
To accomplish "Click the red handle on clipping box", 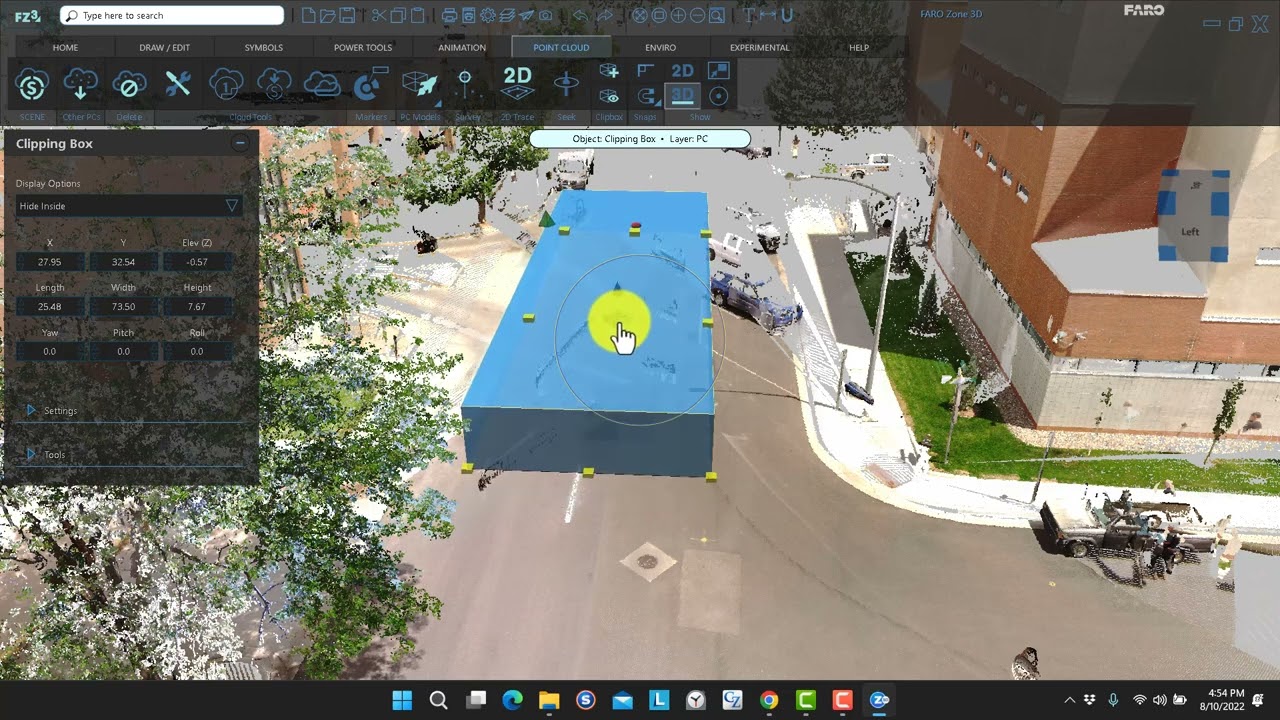I will click(636, 226).
